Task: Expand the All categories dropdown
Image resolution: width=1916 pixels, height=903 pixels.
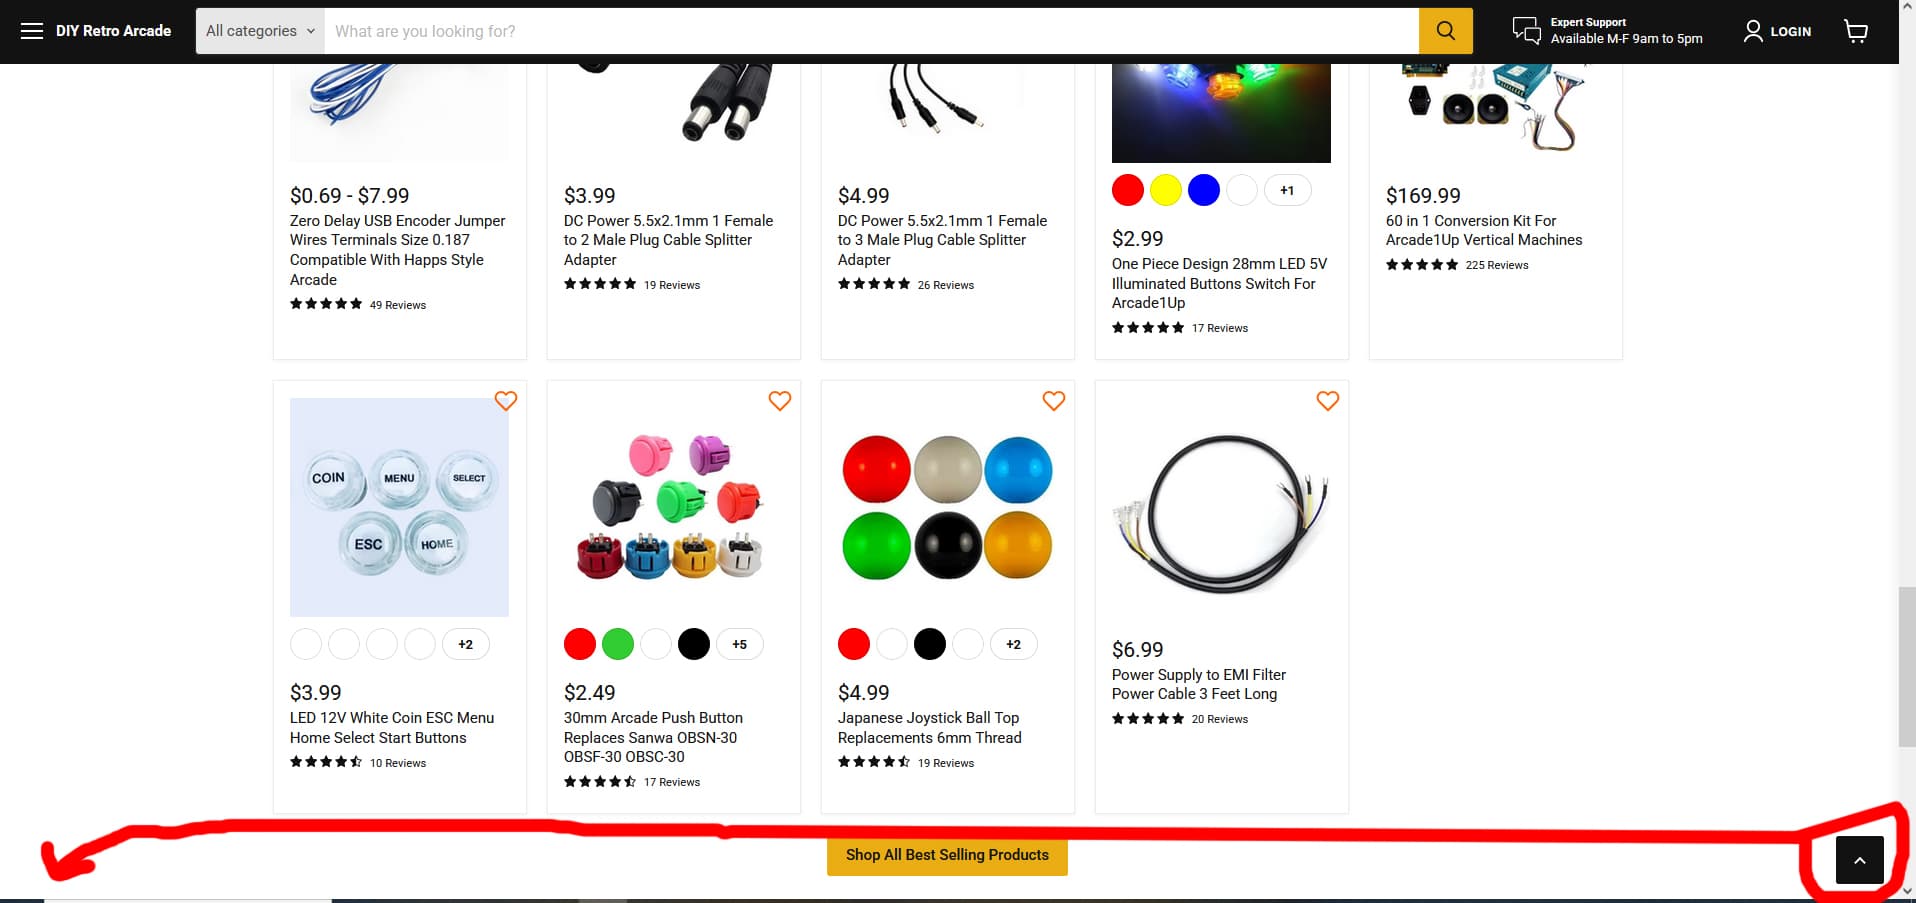Action: click(260, 31)
